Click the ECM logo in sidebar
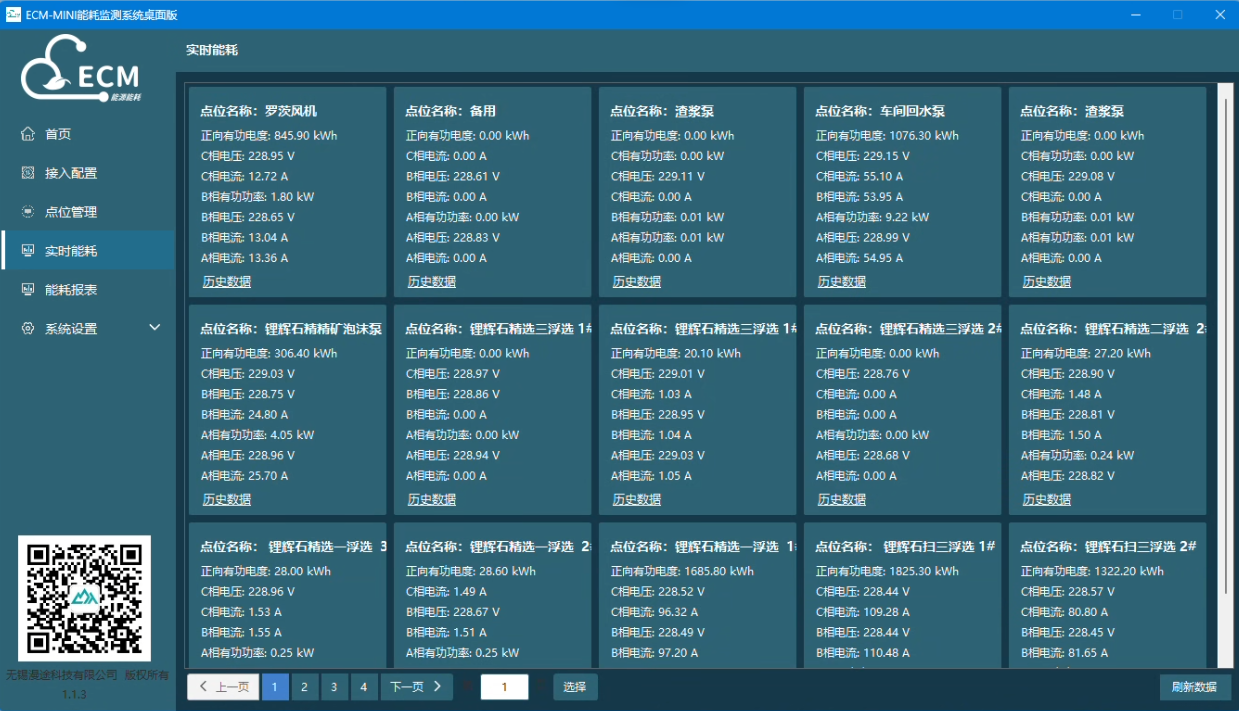 (82, 69)
